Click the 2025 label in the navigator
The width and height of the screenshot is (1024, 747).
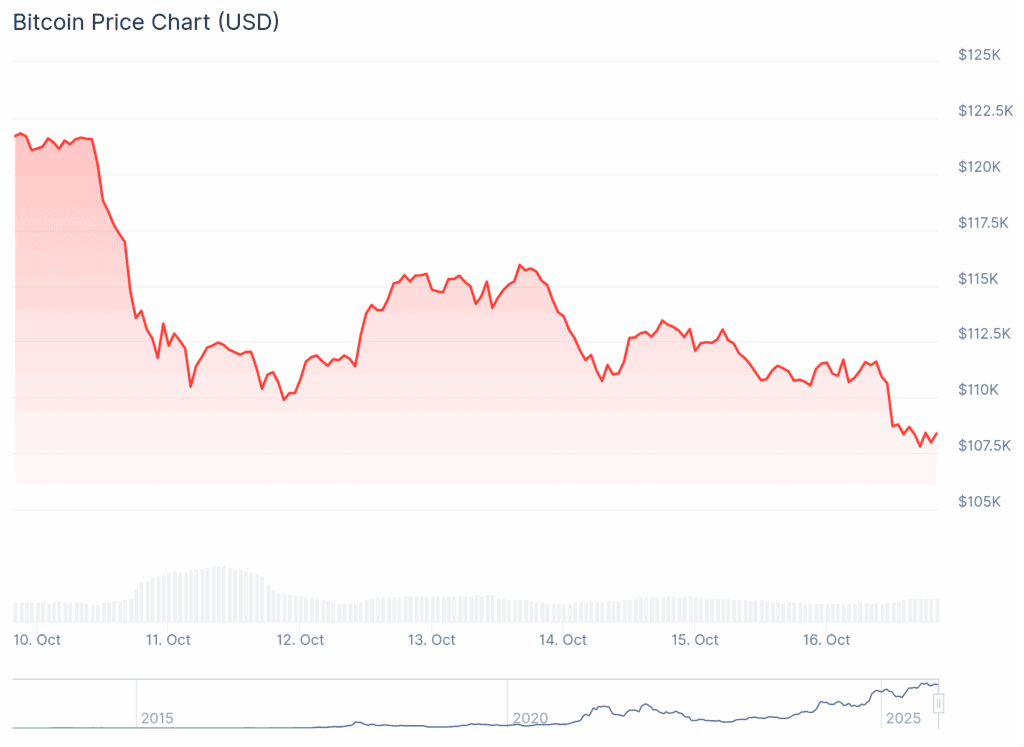click(903, 718)
